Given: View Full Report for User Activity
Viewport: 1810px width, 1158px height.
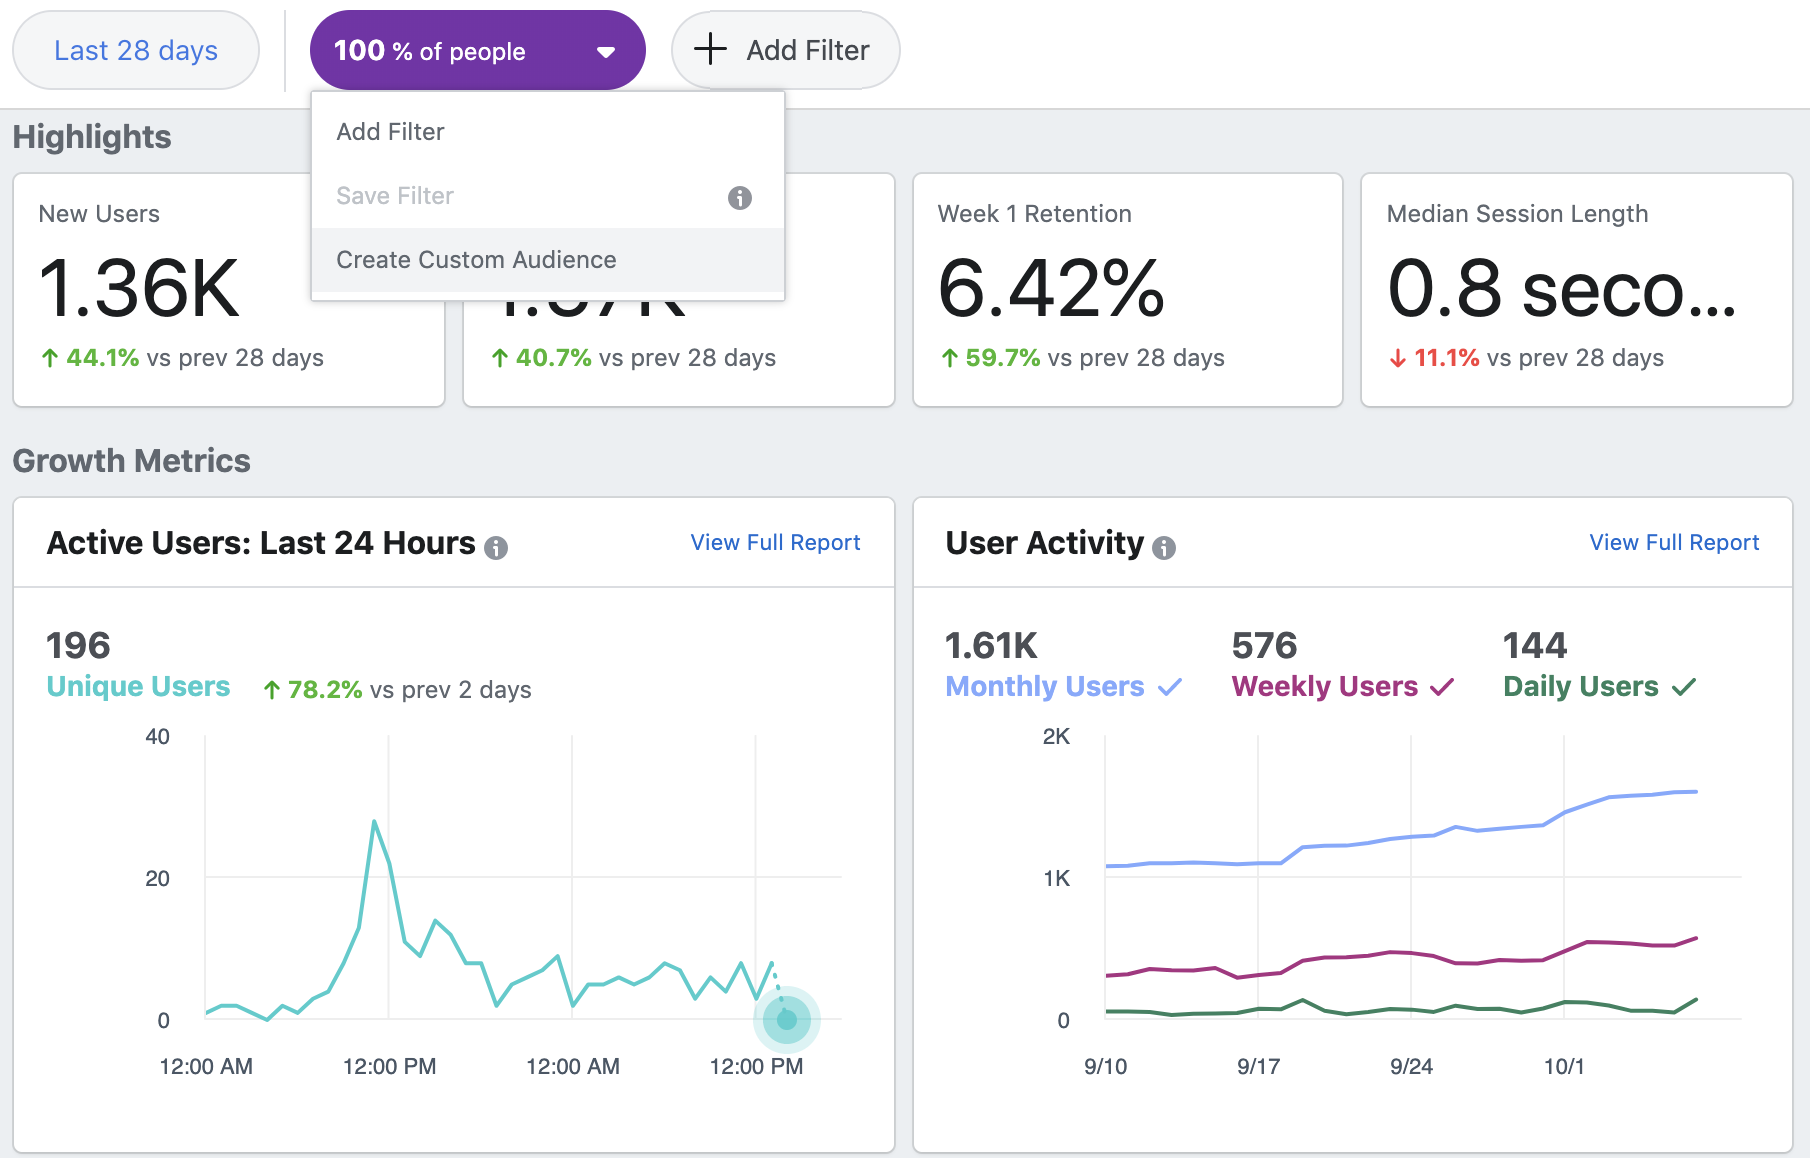Looking at the screenshot, I should (1673, 542).
